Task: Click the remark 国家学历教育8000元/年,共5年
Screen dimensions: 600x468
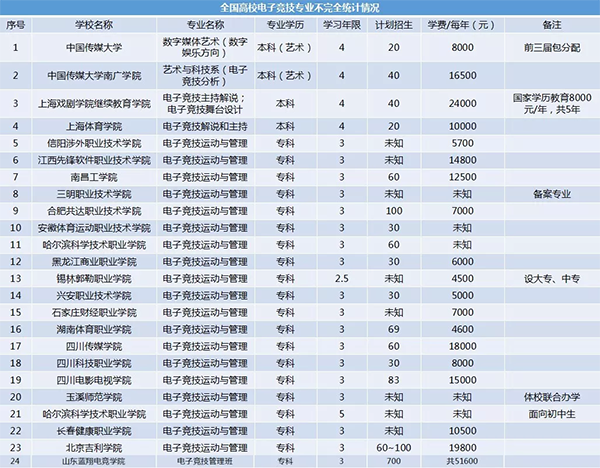Action: point(552,103)
